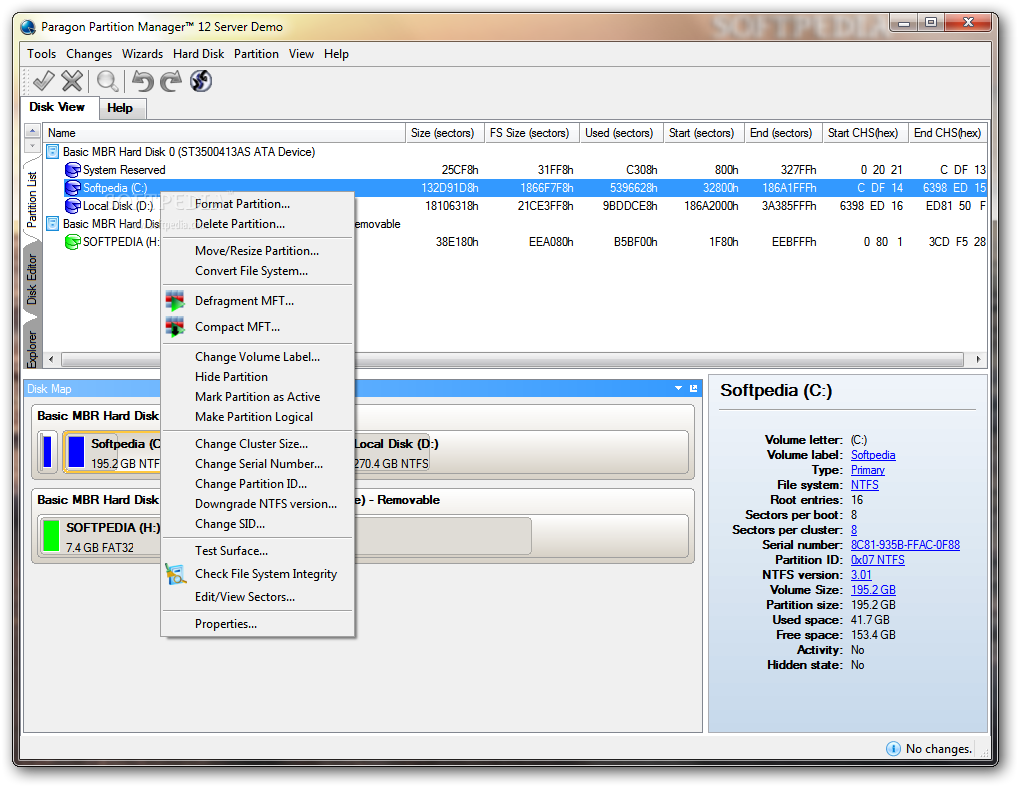The height and width of the screenshot is (787, 1019).
Task: Click the green SOFTPEDIA (H:) block in Disk Map
Action: pos(51,535)
